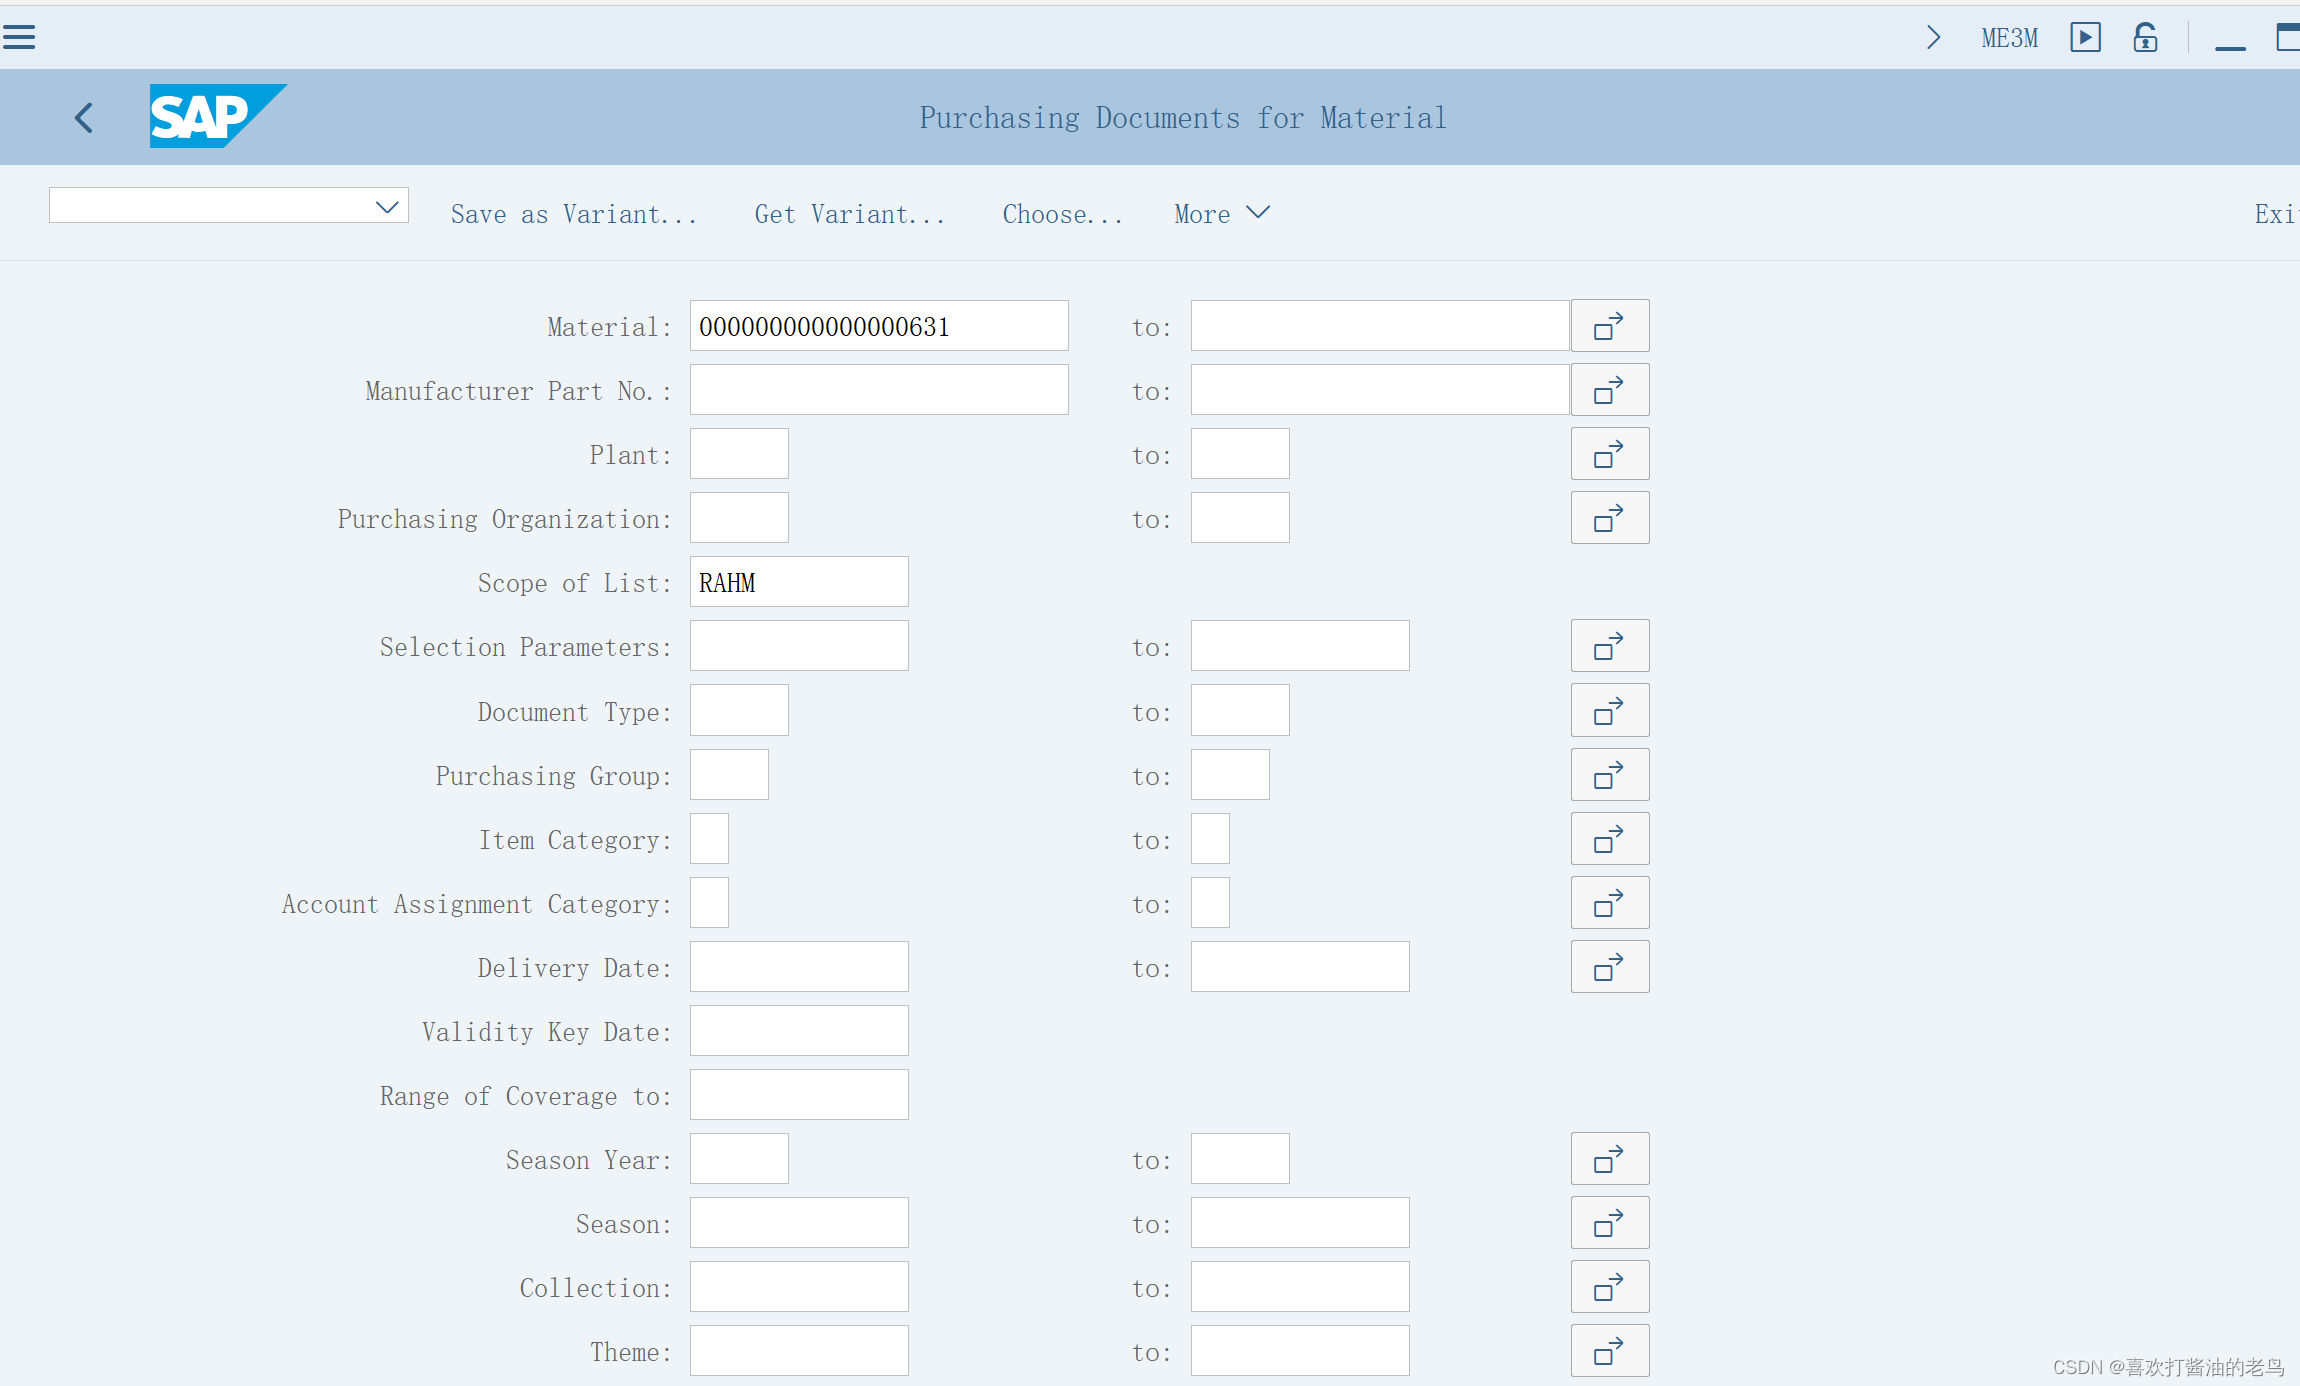
Task: Open multiple selection for Plant
Action: pos(1609,453)
